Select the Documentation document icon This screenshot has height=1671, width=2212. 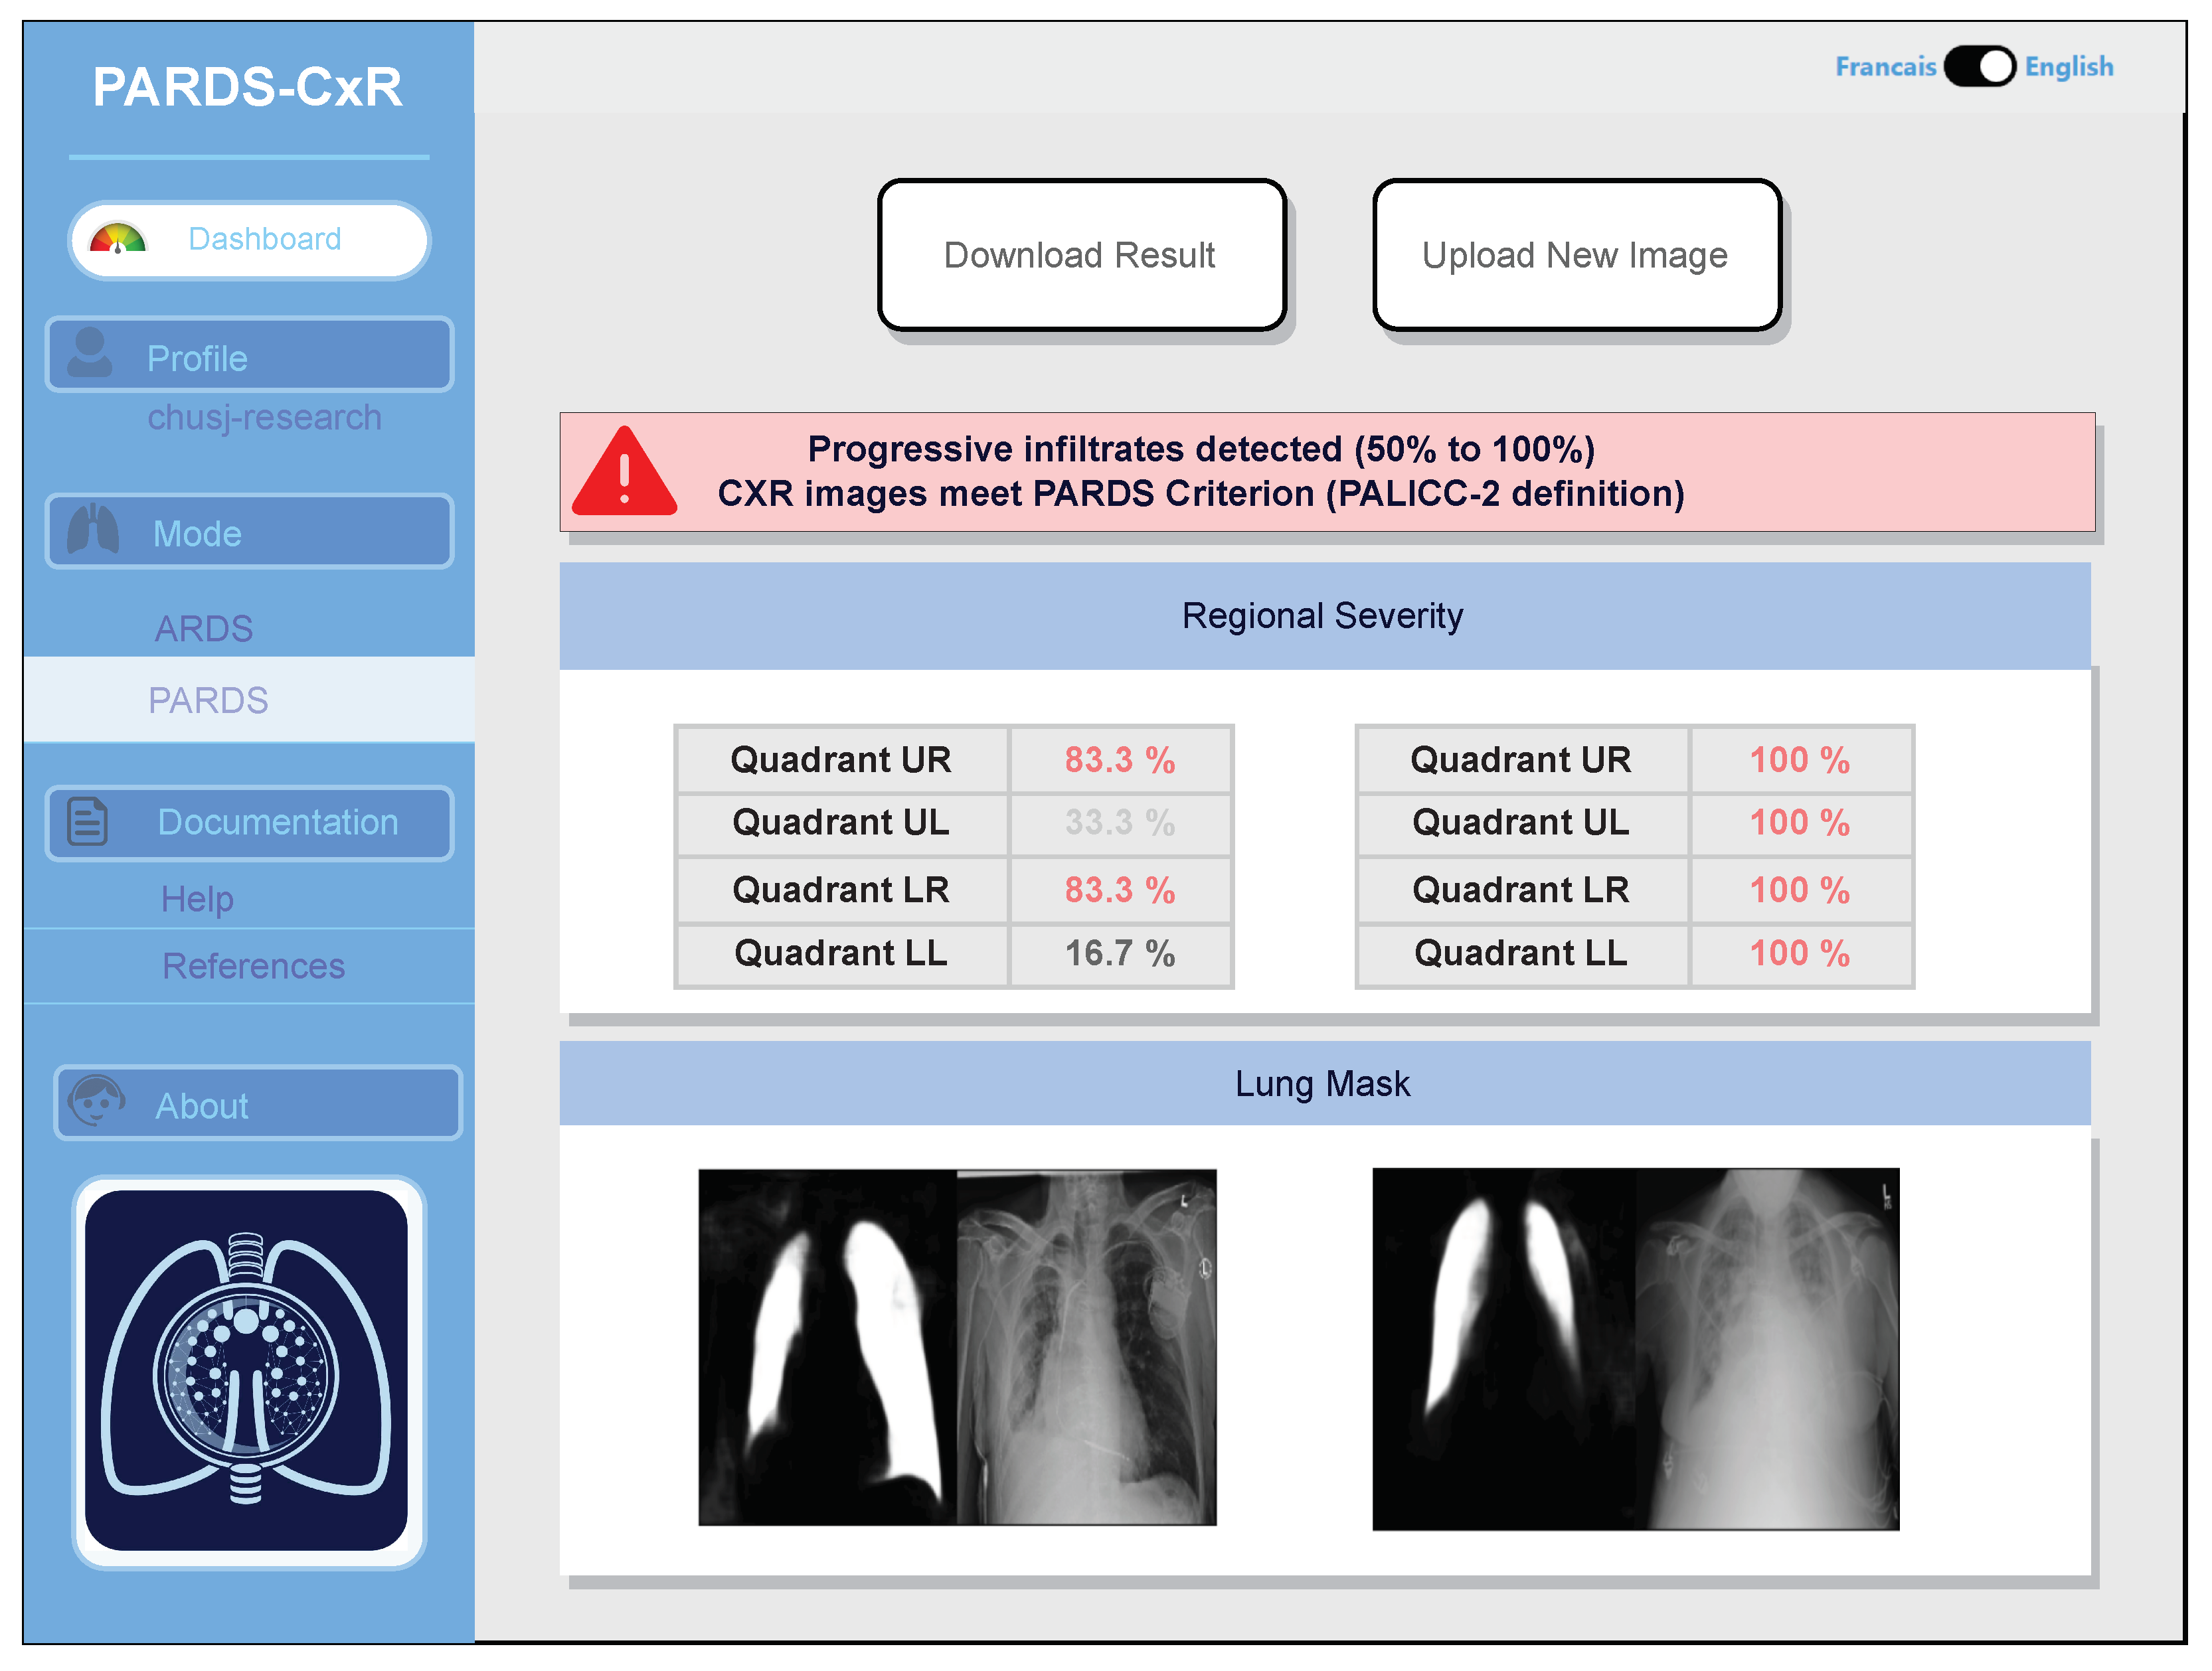coord(88,822)
